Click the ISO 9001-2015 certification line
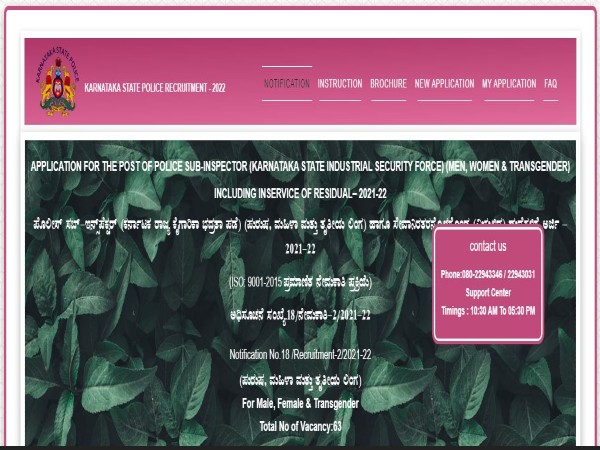This screenshot has width=600, height=450. (300, 283)
